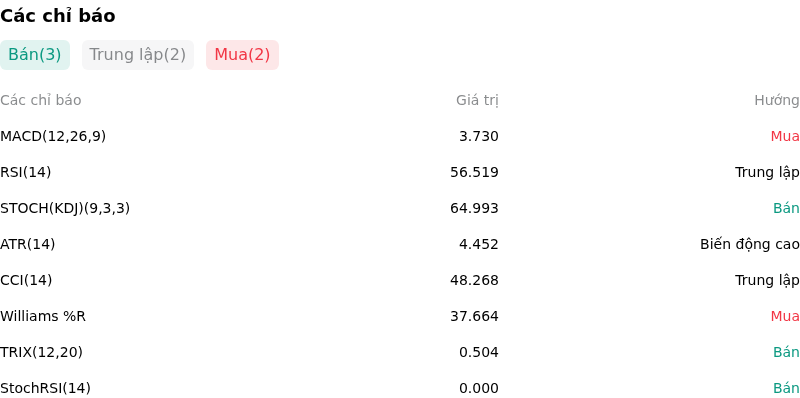Open the MACD(12,26,9) indicator row
The width and height of the screenshot is (800, 398).
400,136
